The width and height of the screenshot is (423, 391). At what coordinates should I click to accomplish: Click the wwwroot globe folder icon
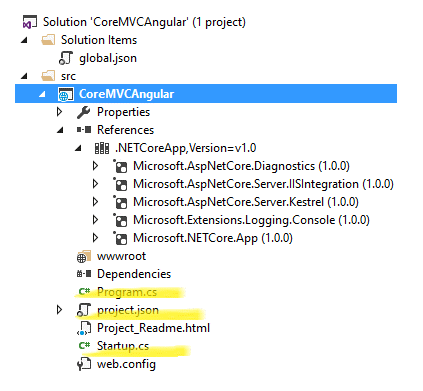click(83, 256)
